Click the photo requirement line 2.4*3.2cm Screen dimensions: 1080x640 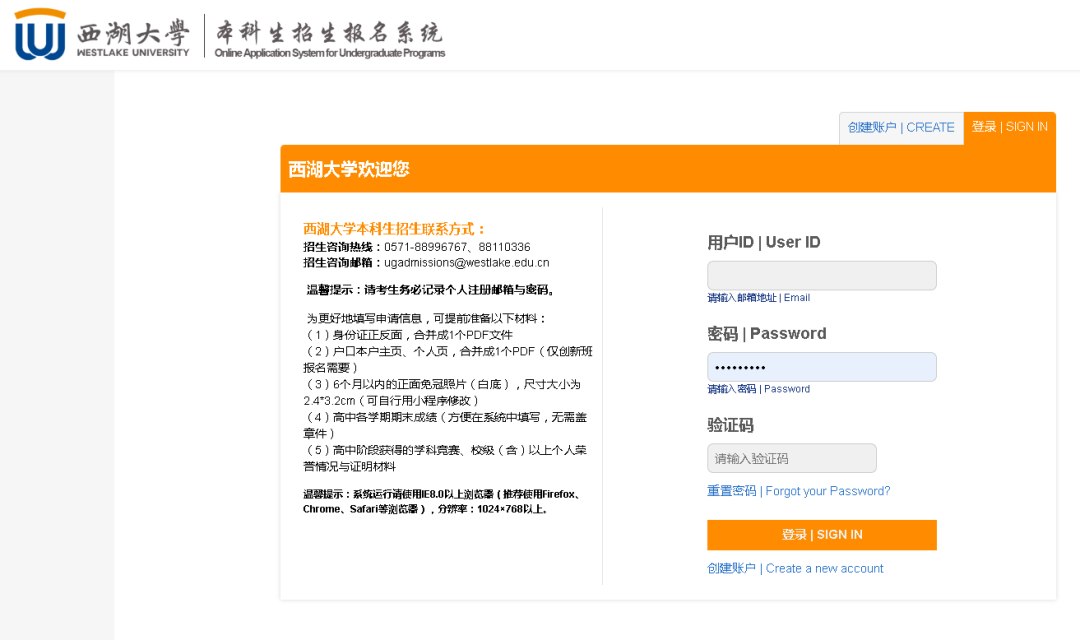[x=442, y=393]
